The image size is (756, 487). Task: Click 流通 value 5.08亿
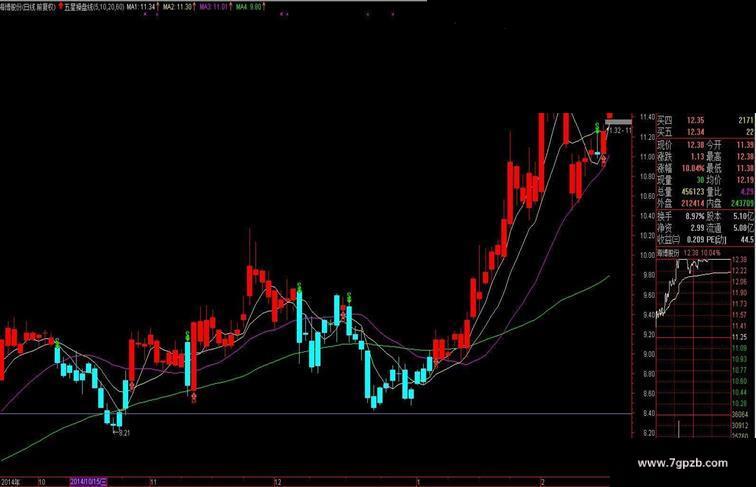click(744, 228)
